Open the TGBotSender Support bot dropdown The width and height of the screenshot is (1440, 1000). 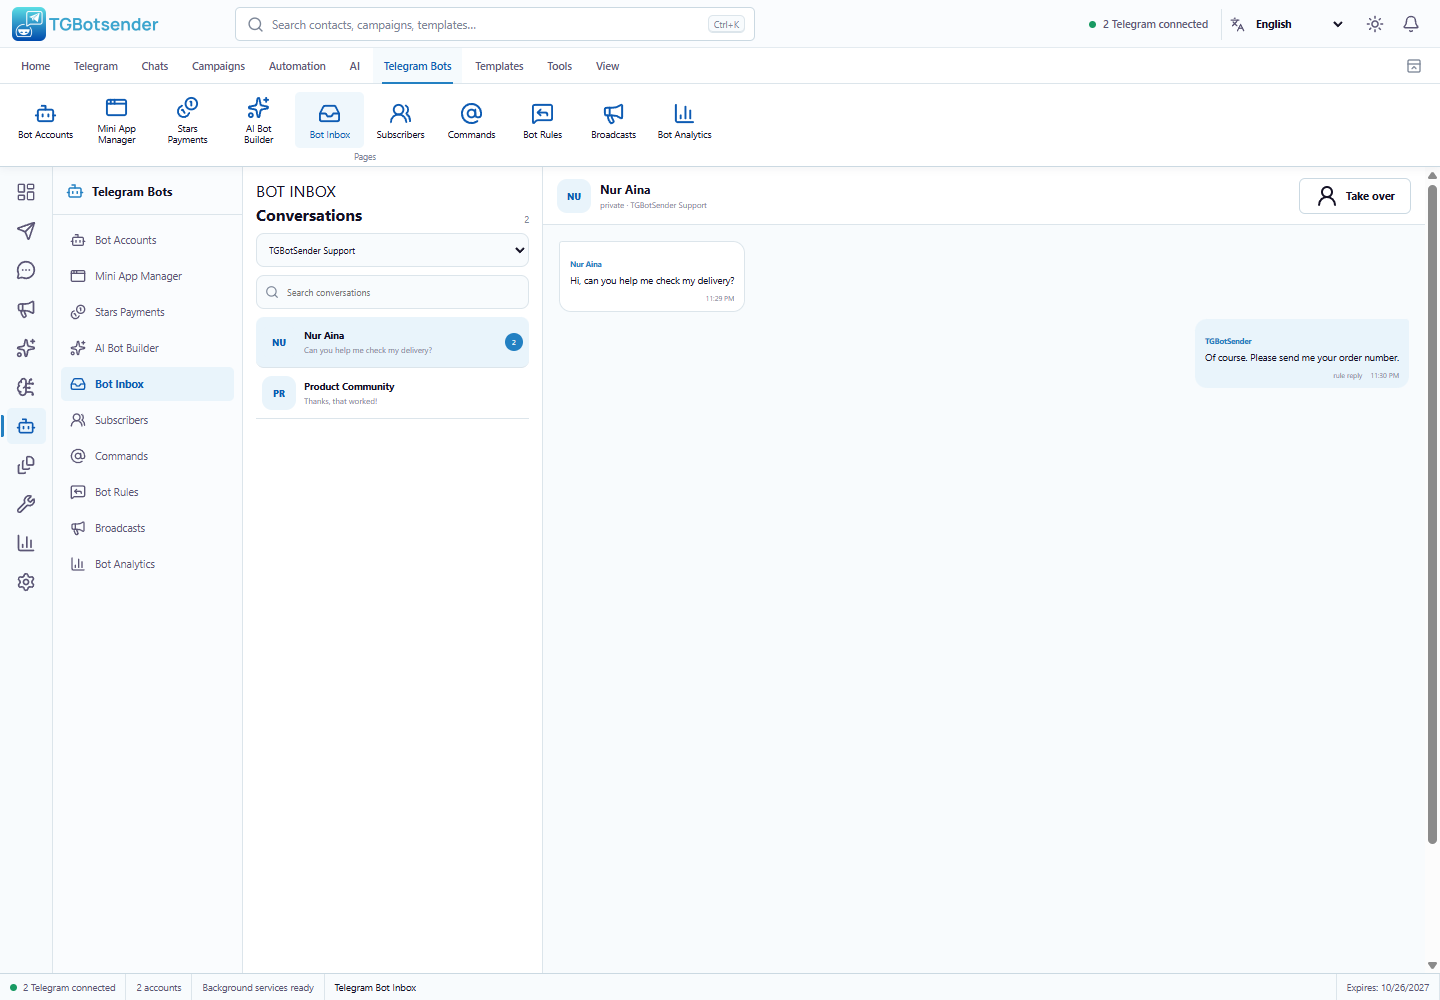(x=392, y=250)
